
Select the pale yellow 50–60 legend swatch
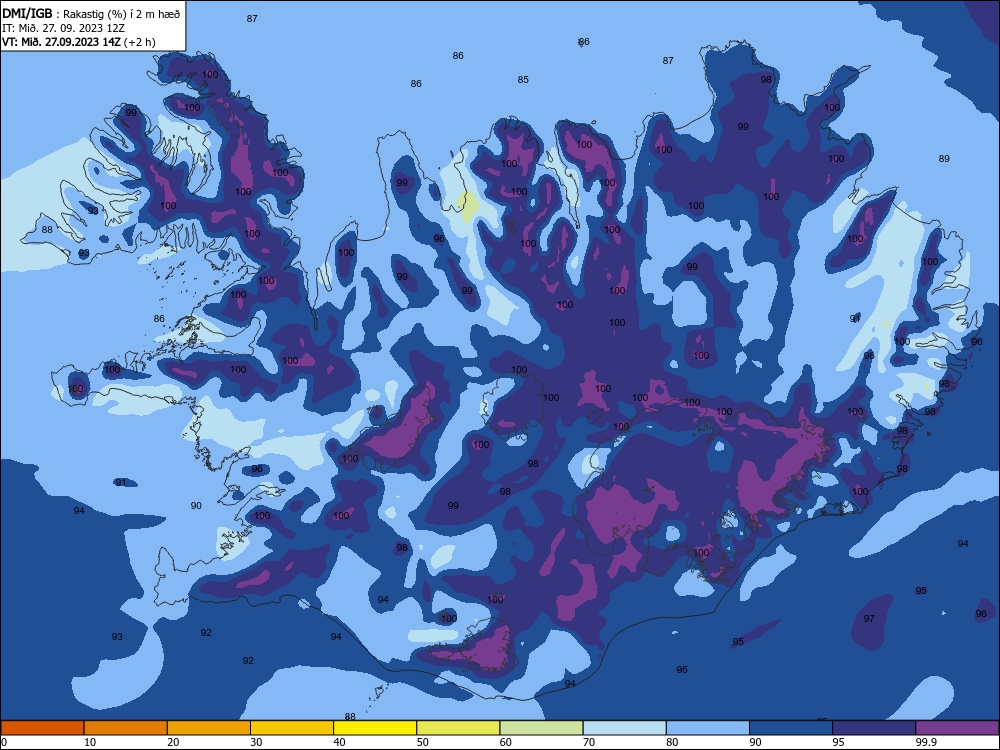pyautogui.click(x=458, y=728)
